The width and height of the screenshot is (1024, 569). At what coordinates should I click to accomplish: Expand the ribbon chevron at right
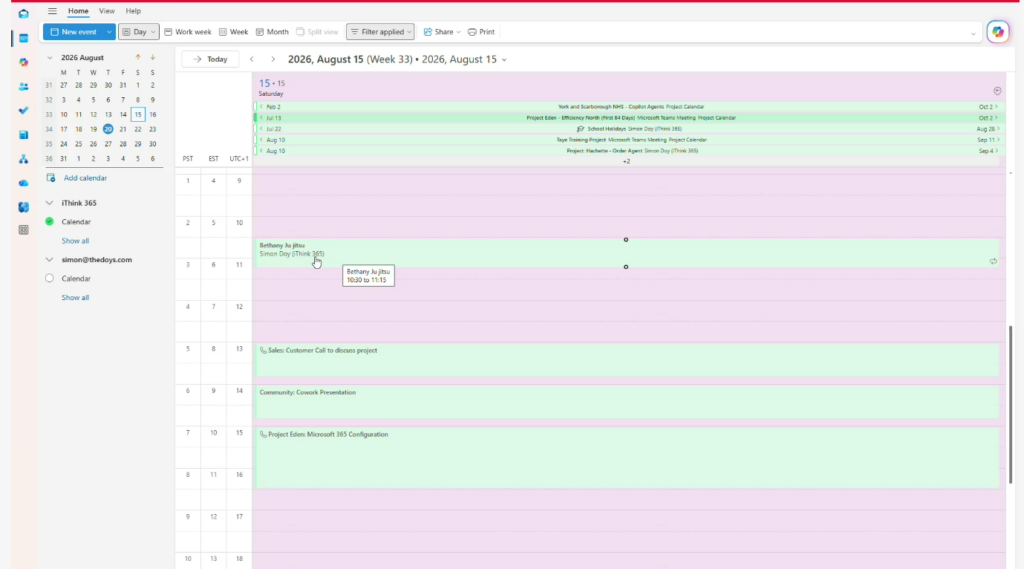point(973,33)
